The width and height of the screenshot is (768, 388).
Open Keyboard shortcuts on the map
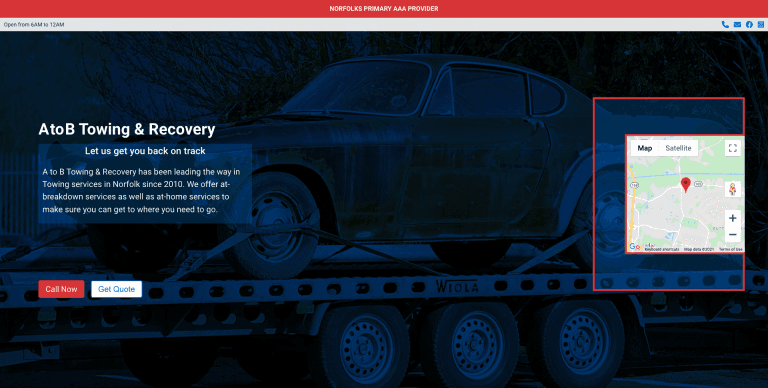coord(662,249)
